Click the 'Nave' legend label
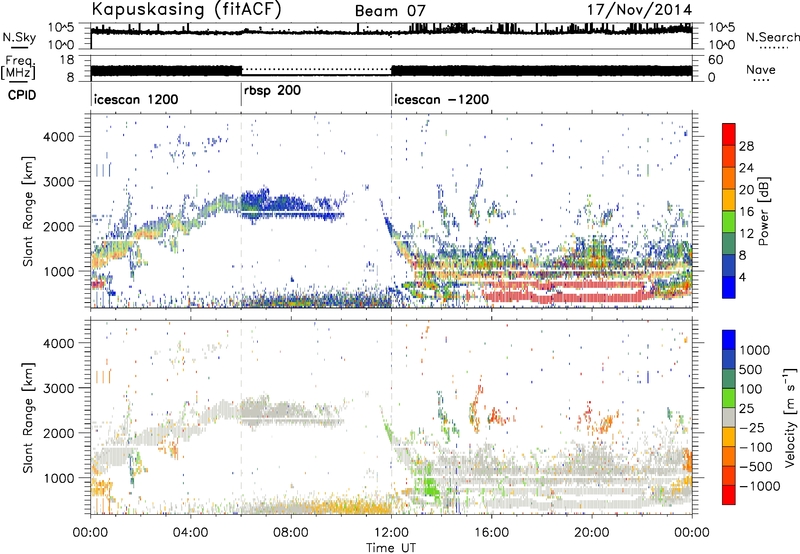 pos(761,70)
